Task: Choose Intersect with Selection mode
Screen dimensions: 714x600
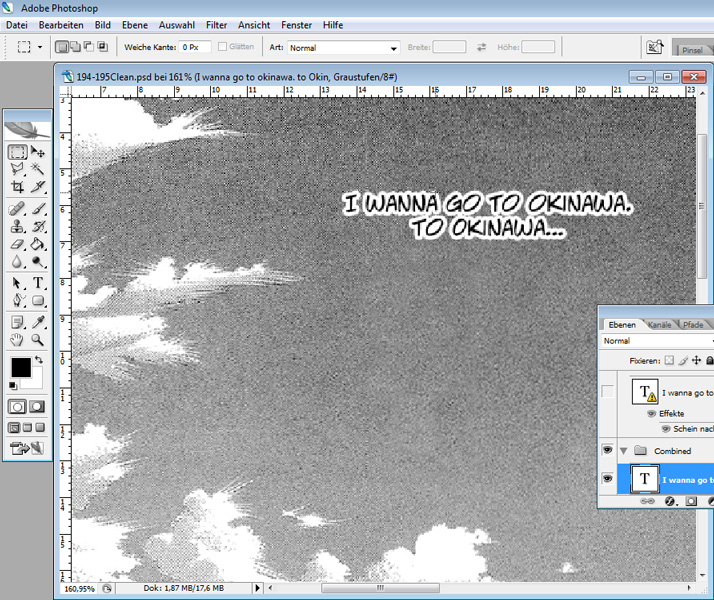Action: pos(102,47)
